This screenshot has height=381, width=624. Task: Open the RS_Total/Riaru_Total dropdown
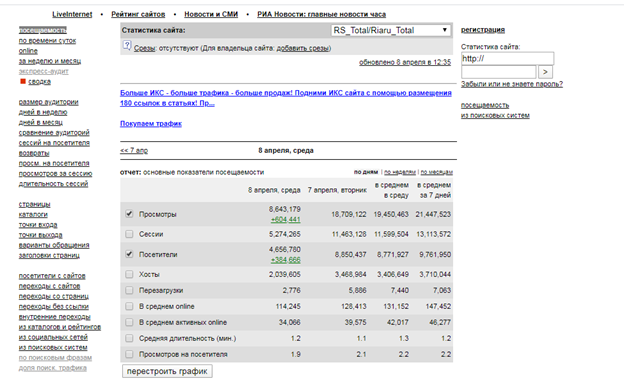coord(391,30)
